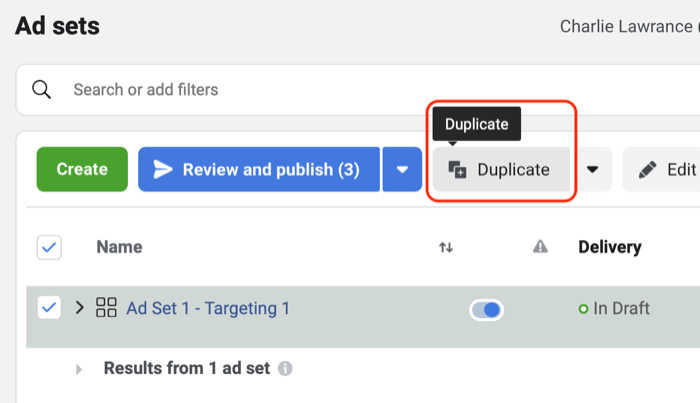
Task: Click the green Create button
Action: (x=82, y=170)
